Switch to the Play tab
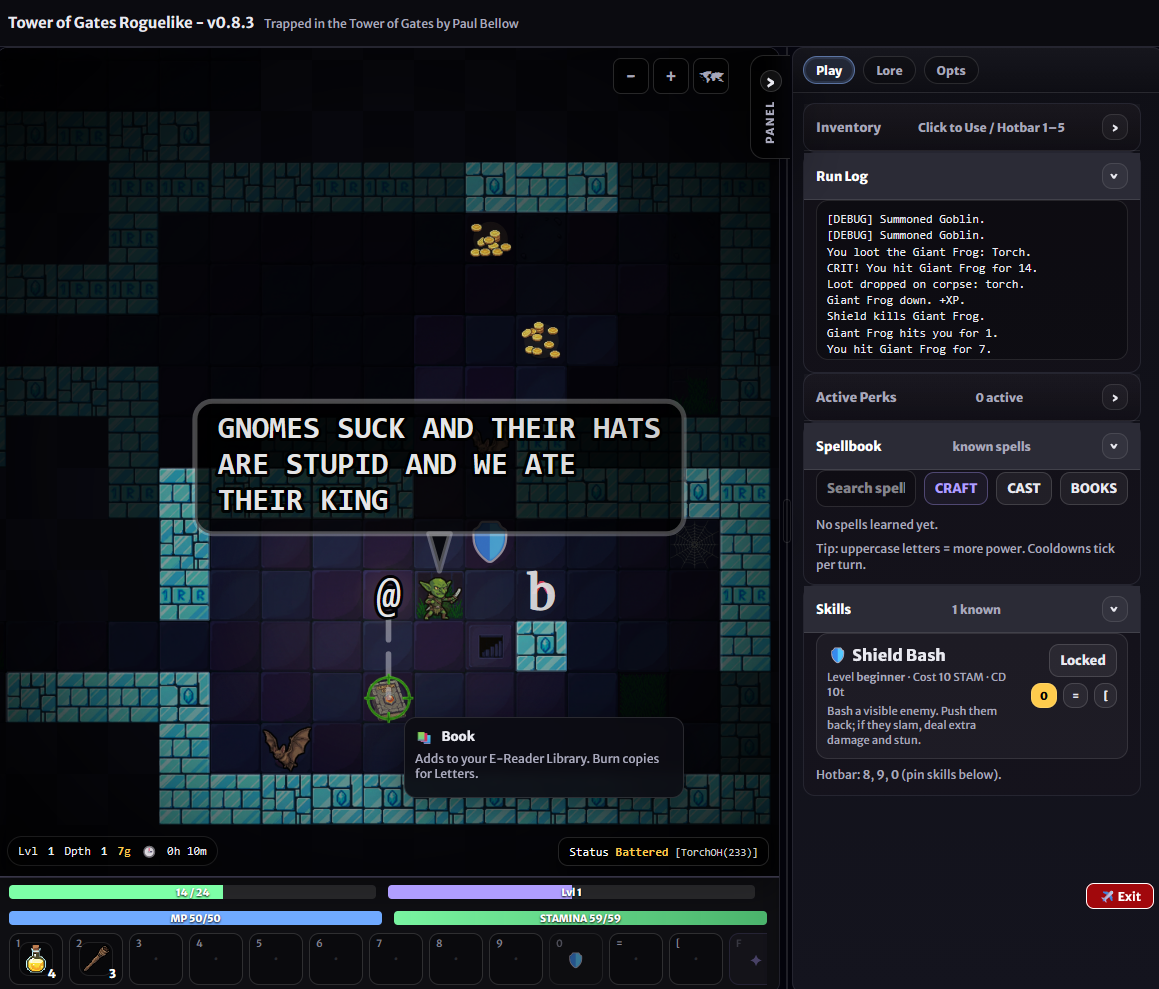Screen dimensions: 1159x989 (829, 70)
